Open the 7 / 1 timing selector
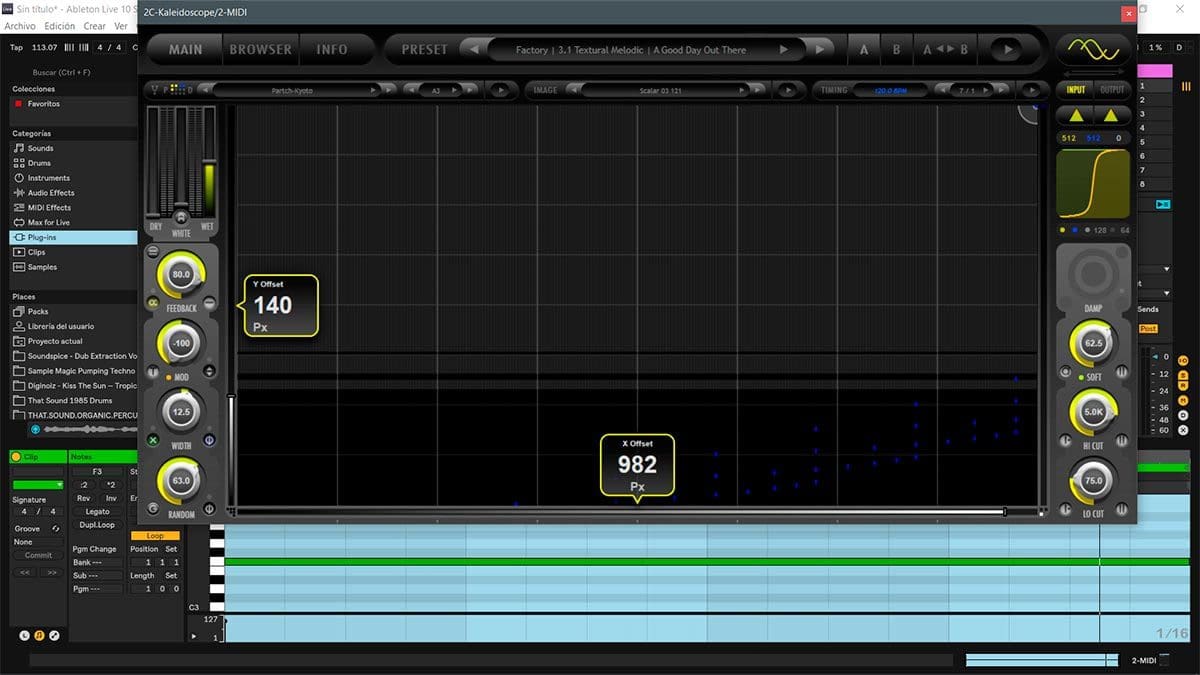1200x675 pixels. click(966, 90)
